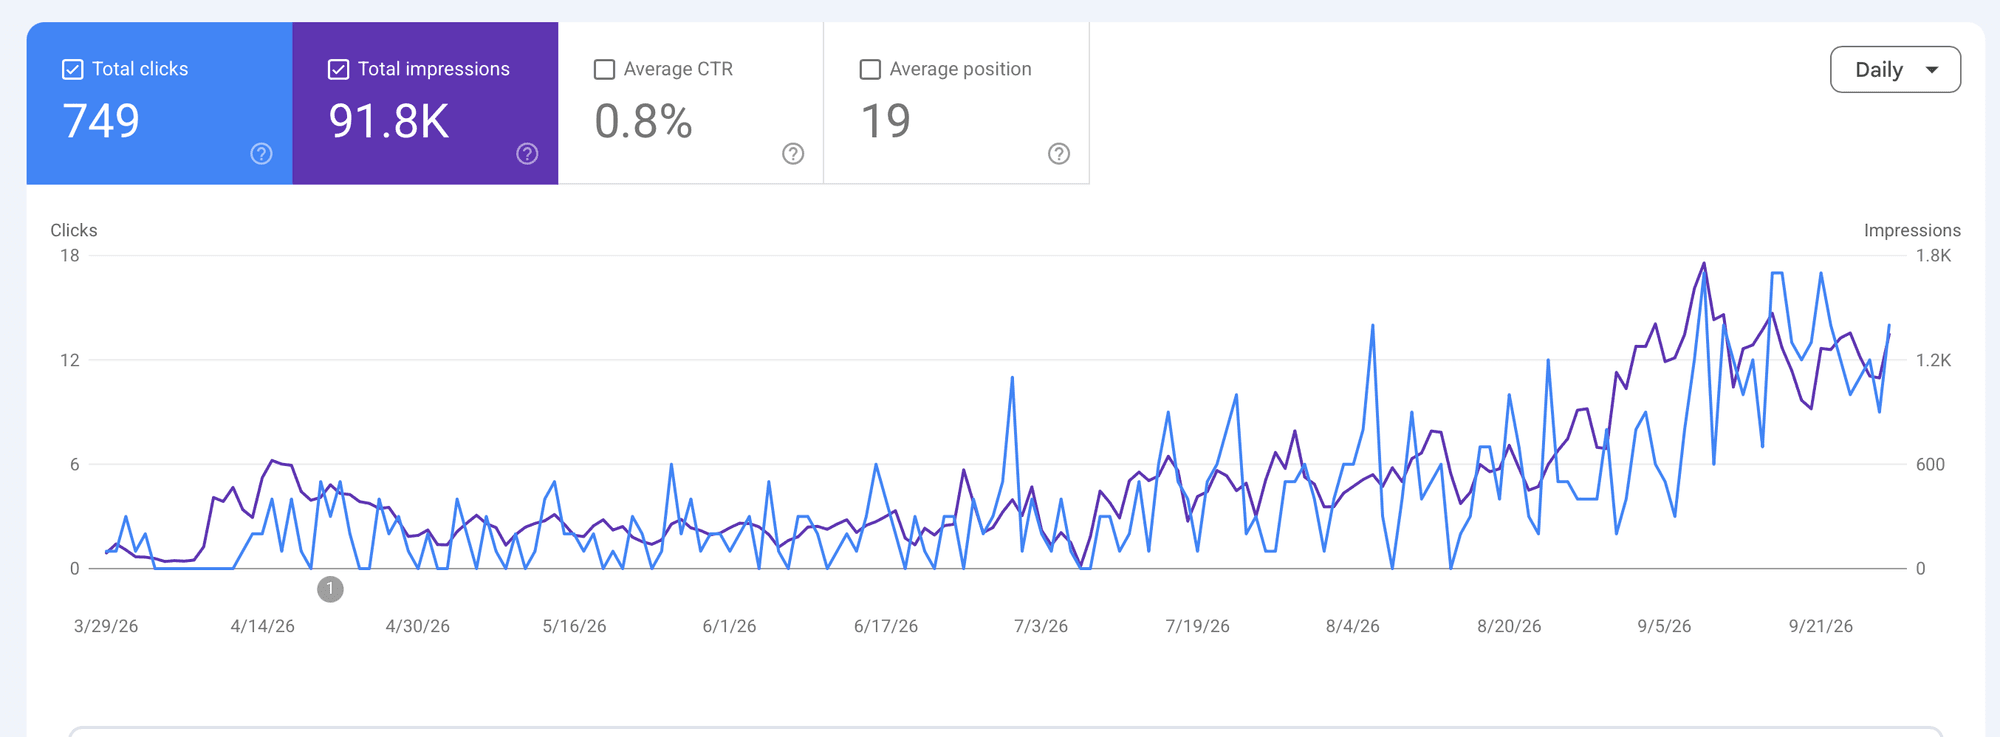Click the 0.8% average CTR value

(643, 121)
